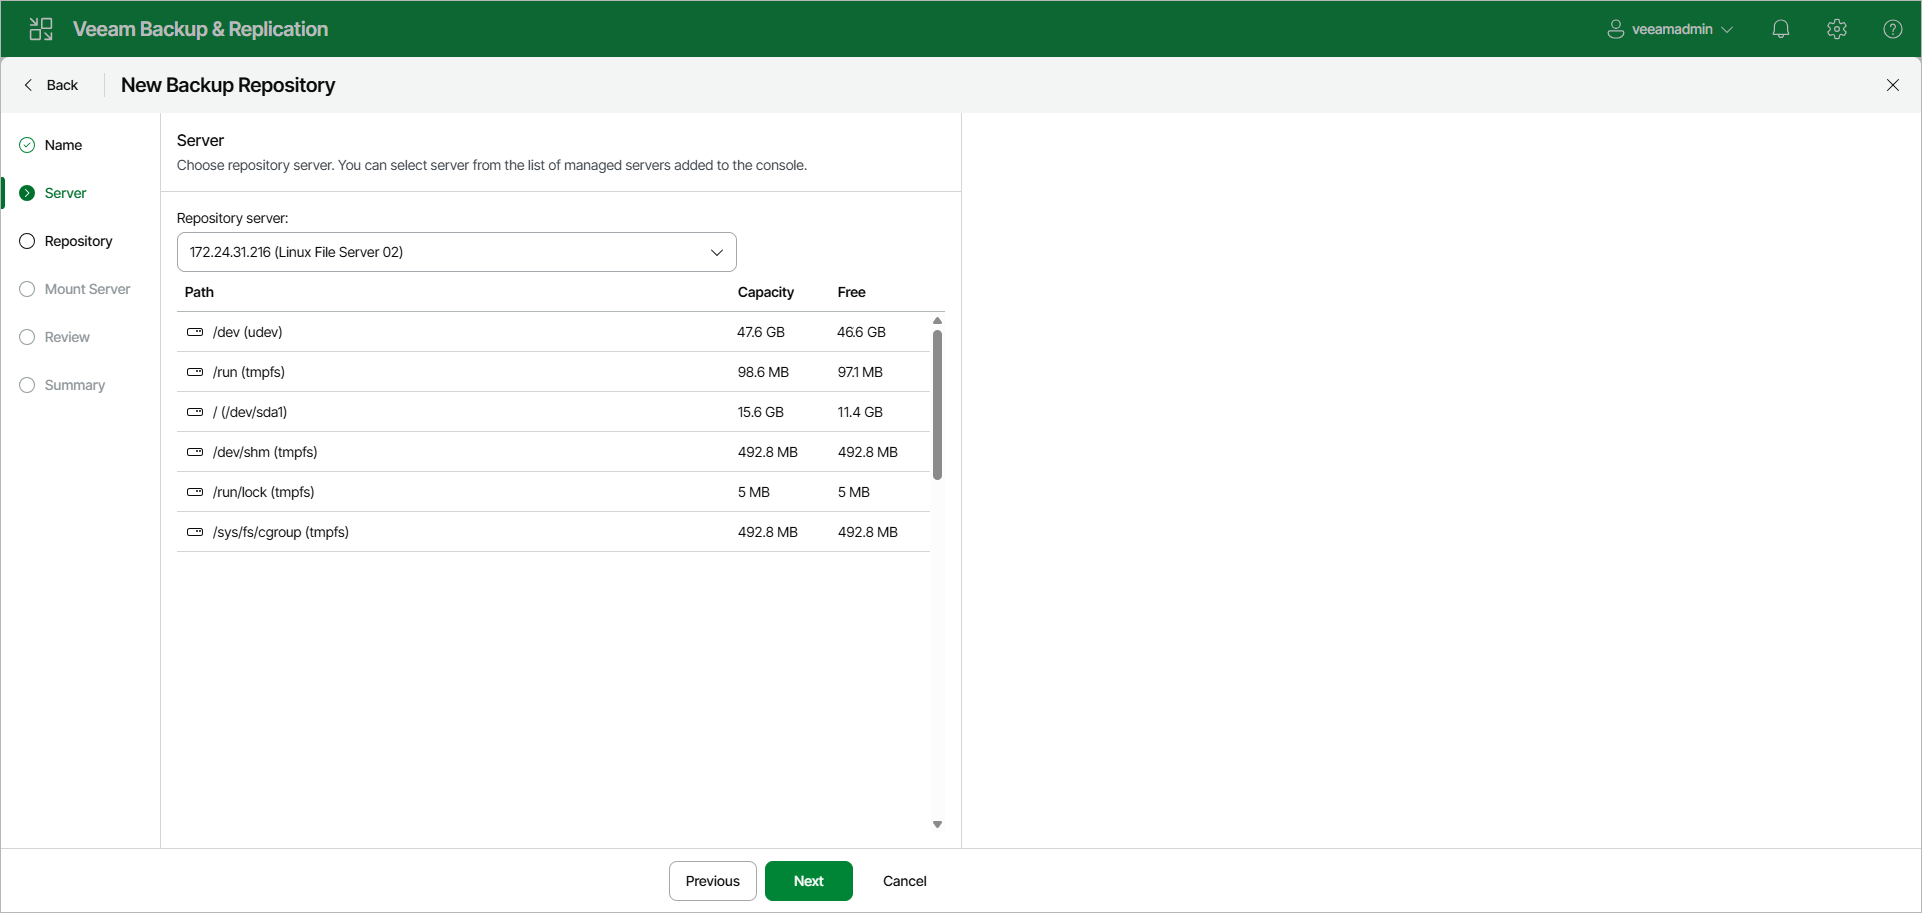Screen dimensions: 1922x913
Task: Expand the veeamadmin account menu chevron
Action: (x=1727, y=30)
